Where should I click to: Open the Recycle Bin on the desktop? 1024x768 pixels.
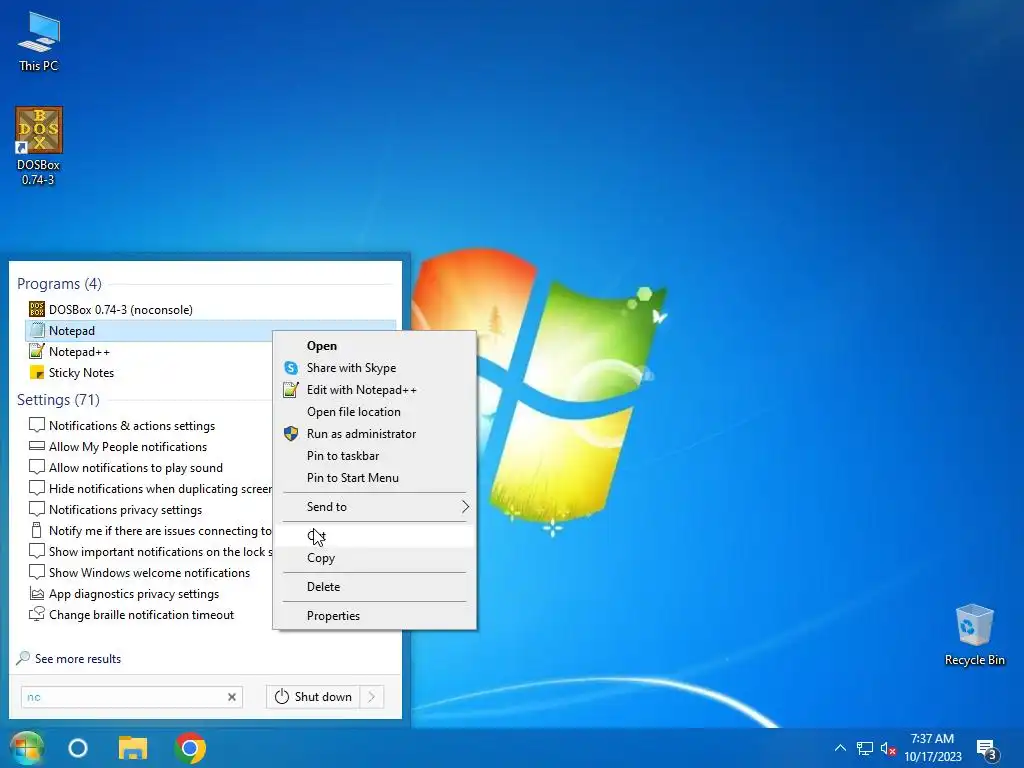[974, 635]
